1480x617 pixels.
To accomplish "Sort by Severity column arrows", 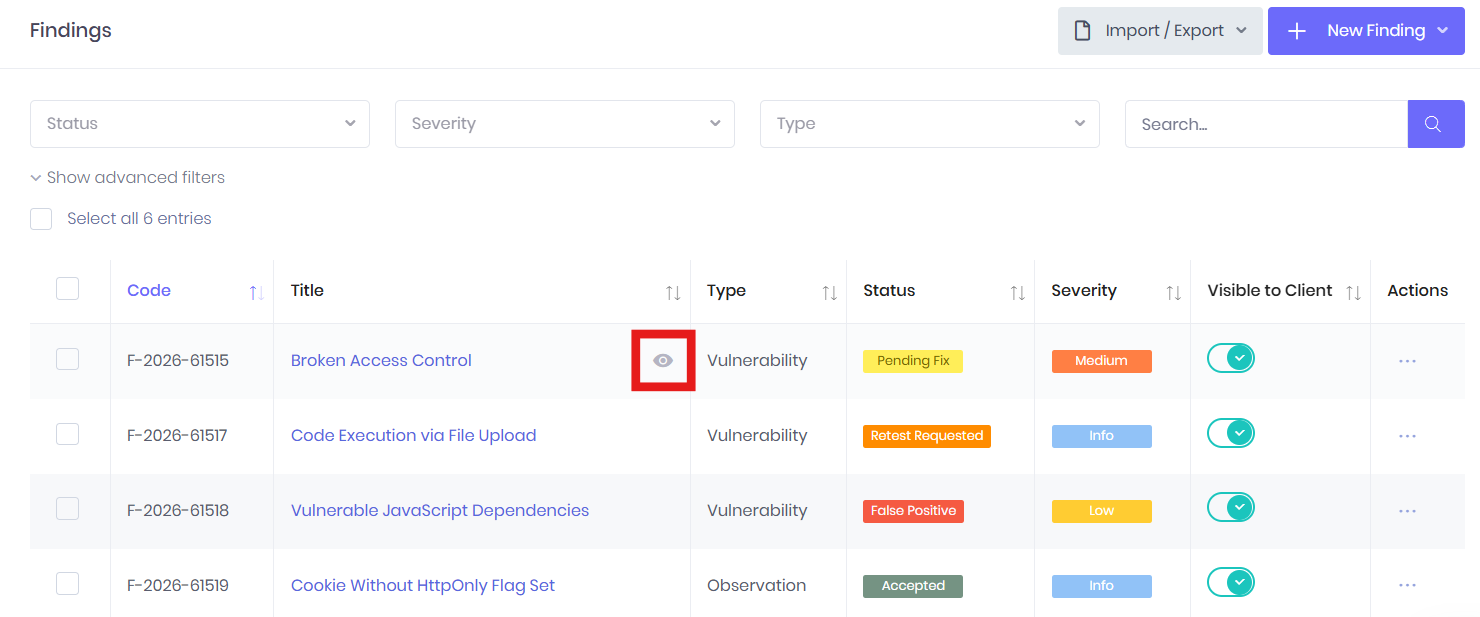I will tap(1173, 292).
